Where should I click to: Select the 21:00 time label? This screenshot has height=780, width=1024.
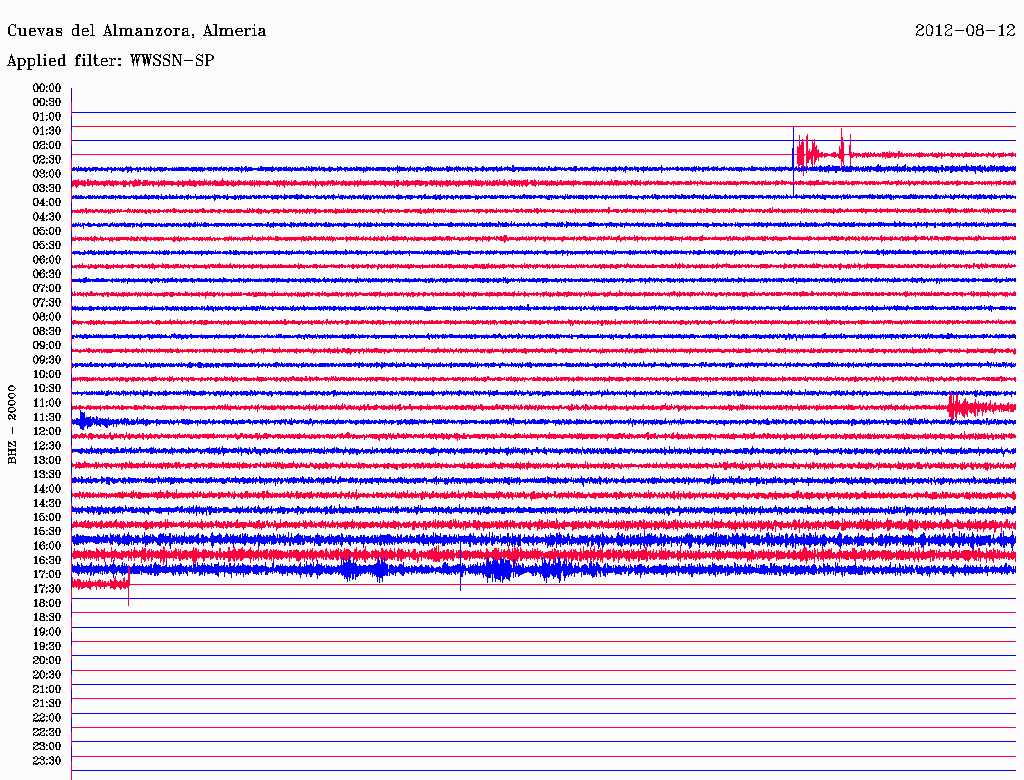tap(47, 689)
